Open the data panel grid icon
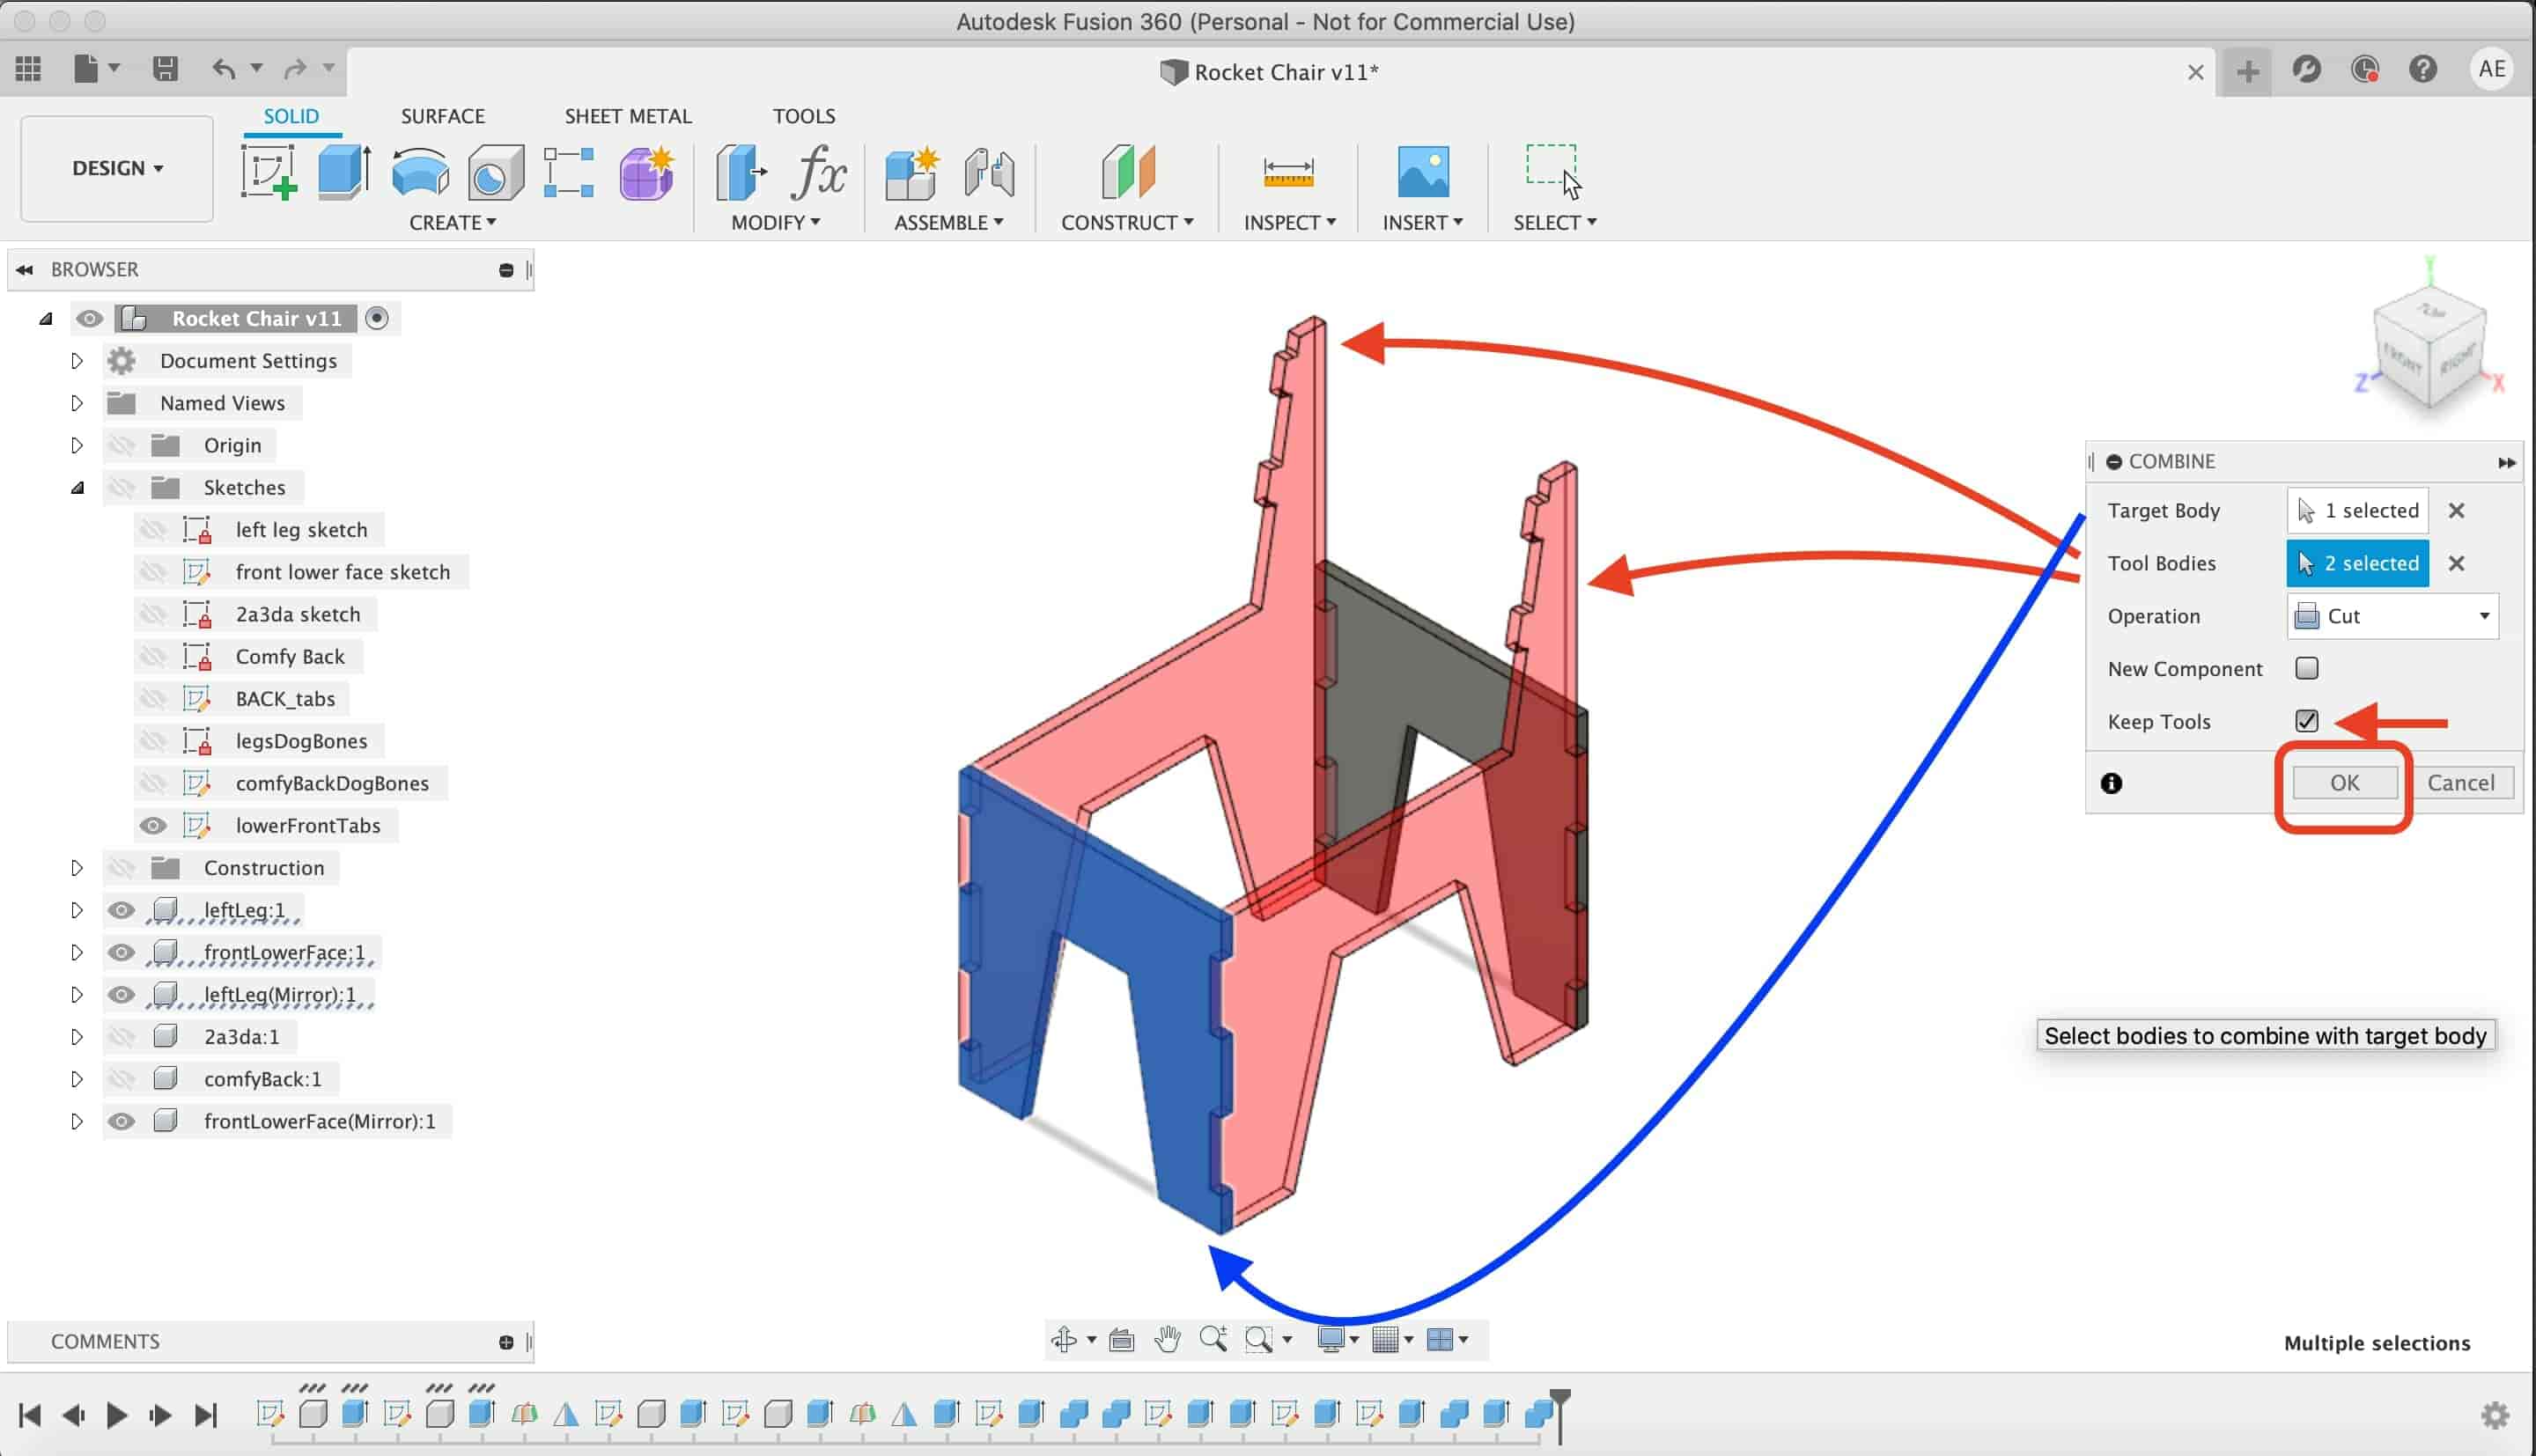The height and width of the screenshot is (1456, 2536). 28,69
